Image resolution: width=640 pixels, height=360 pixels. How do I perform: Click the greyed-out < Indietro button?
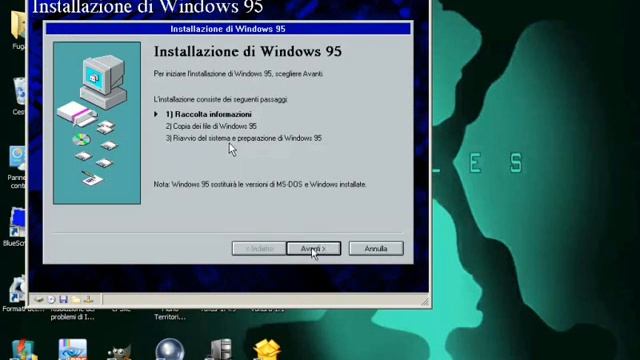(259, 249)
